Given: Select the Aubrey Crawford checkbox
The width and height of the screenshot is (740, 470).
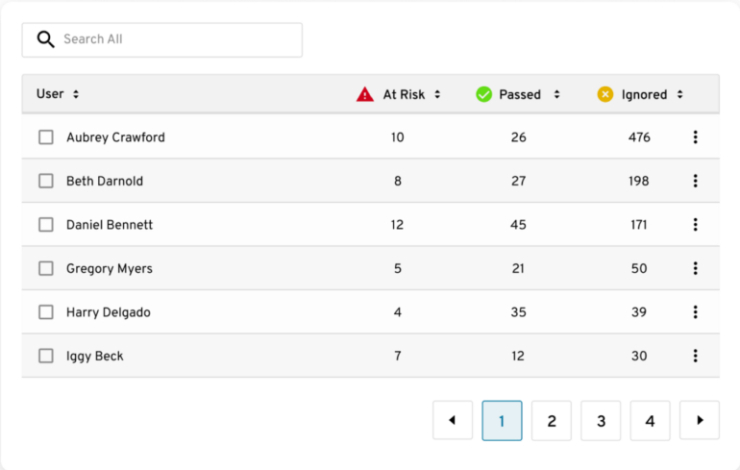Looking at the screenshot, I should point(46,137).
